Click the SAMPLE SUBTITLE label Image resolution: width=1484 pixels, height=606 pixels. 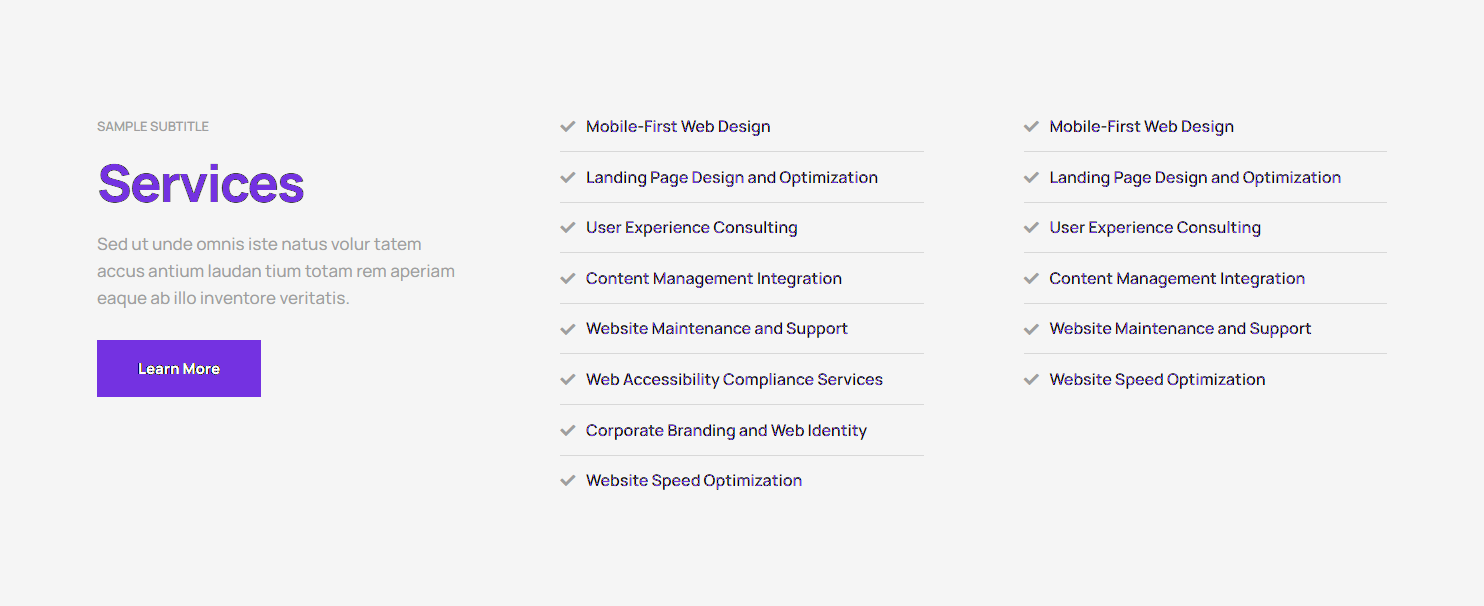[x=153, y=127]
